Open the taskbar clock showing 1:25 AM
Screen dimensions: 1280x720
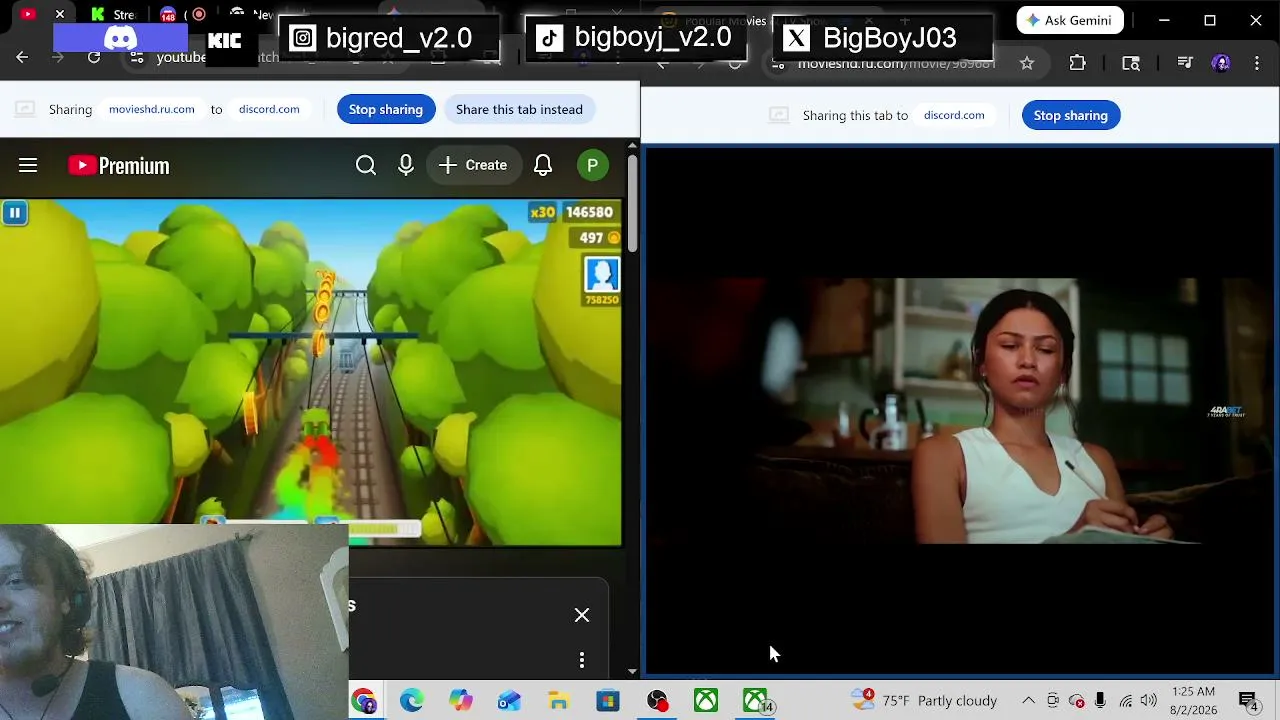pyautogui.click(x=1192, y=700)
